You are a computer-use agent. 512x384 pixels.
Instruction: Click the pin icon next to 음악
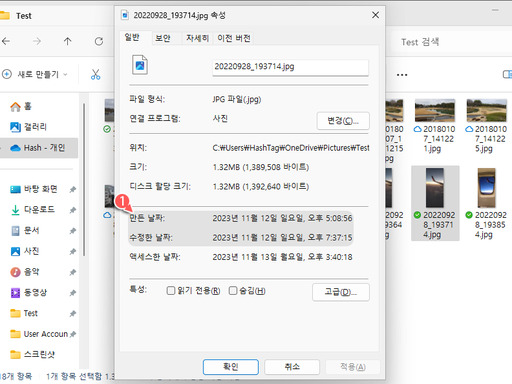(x=73, y=272)
